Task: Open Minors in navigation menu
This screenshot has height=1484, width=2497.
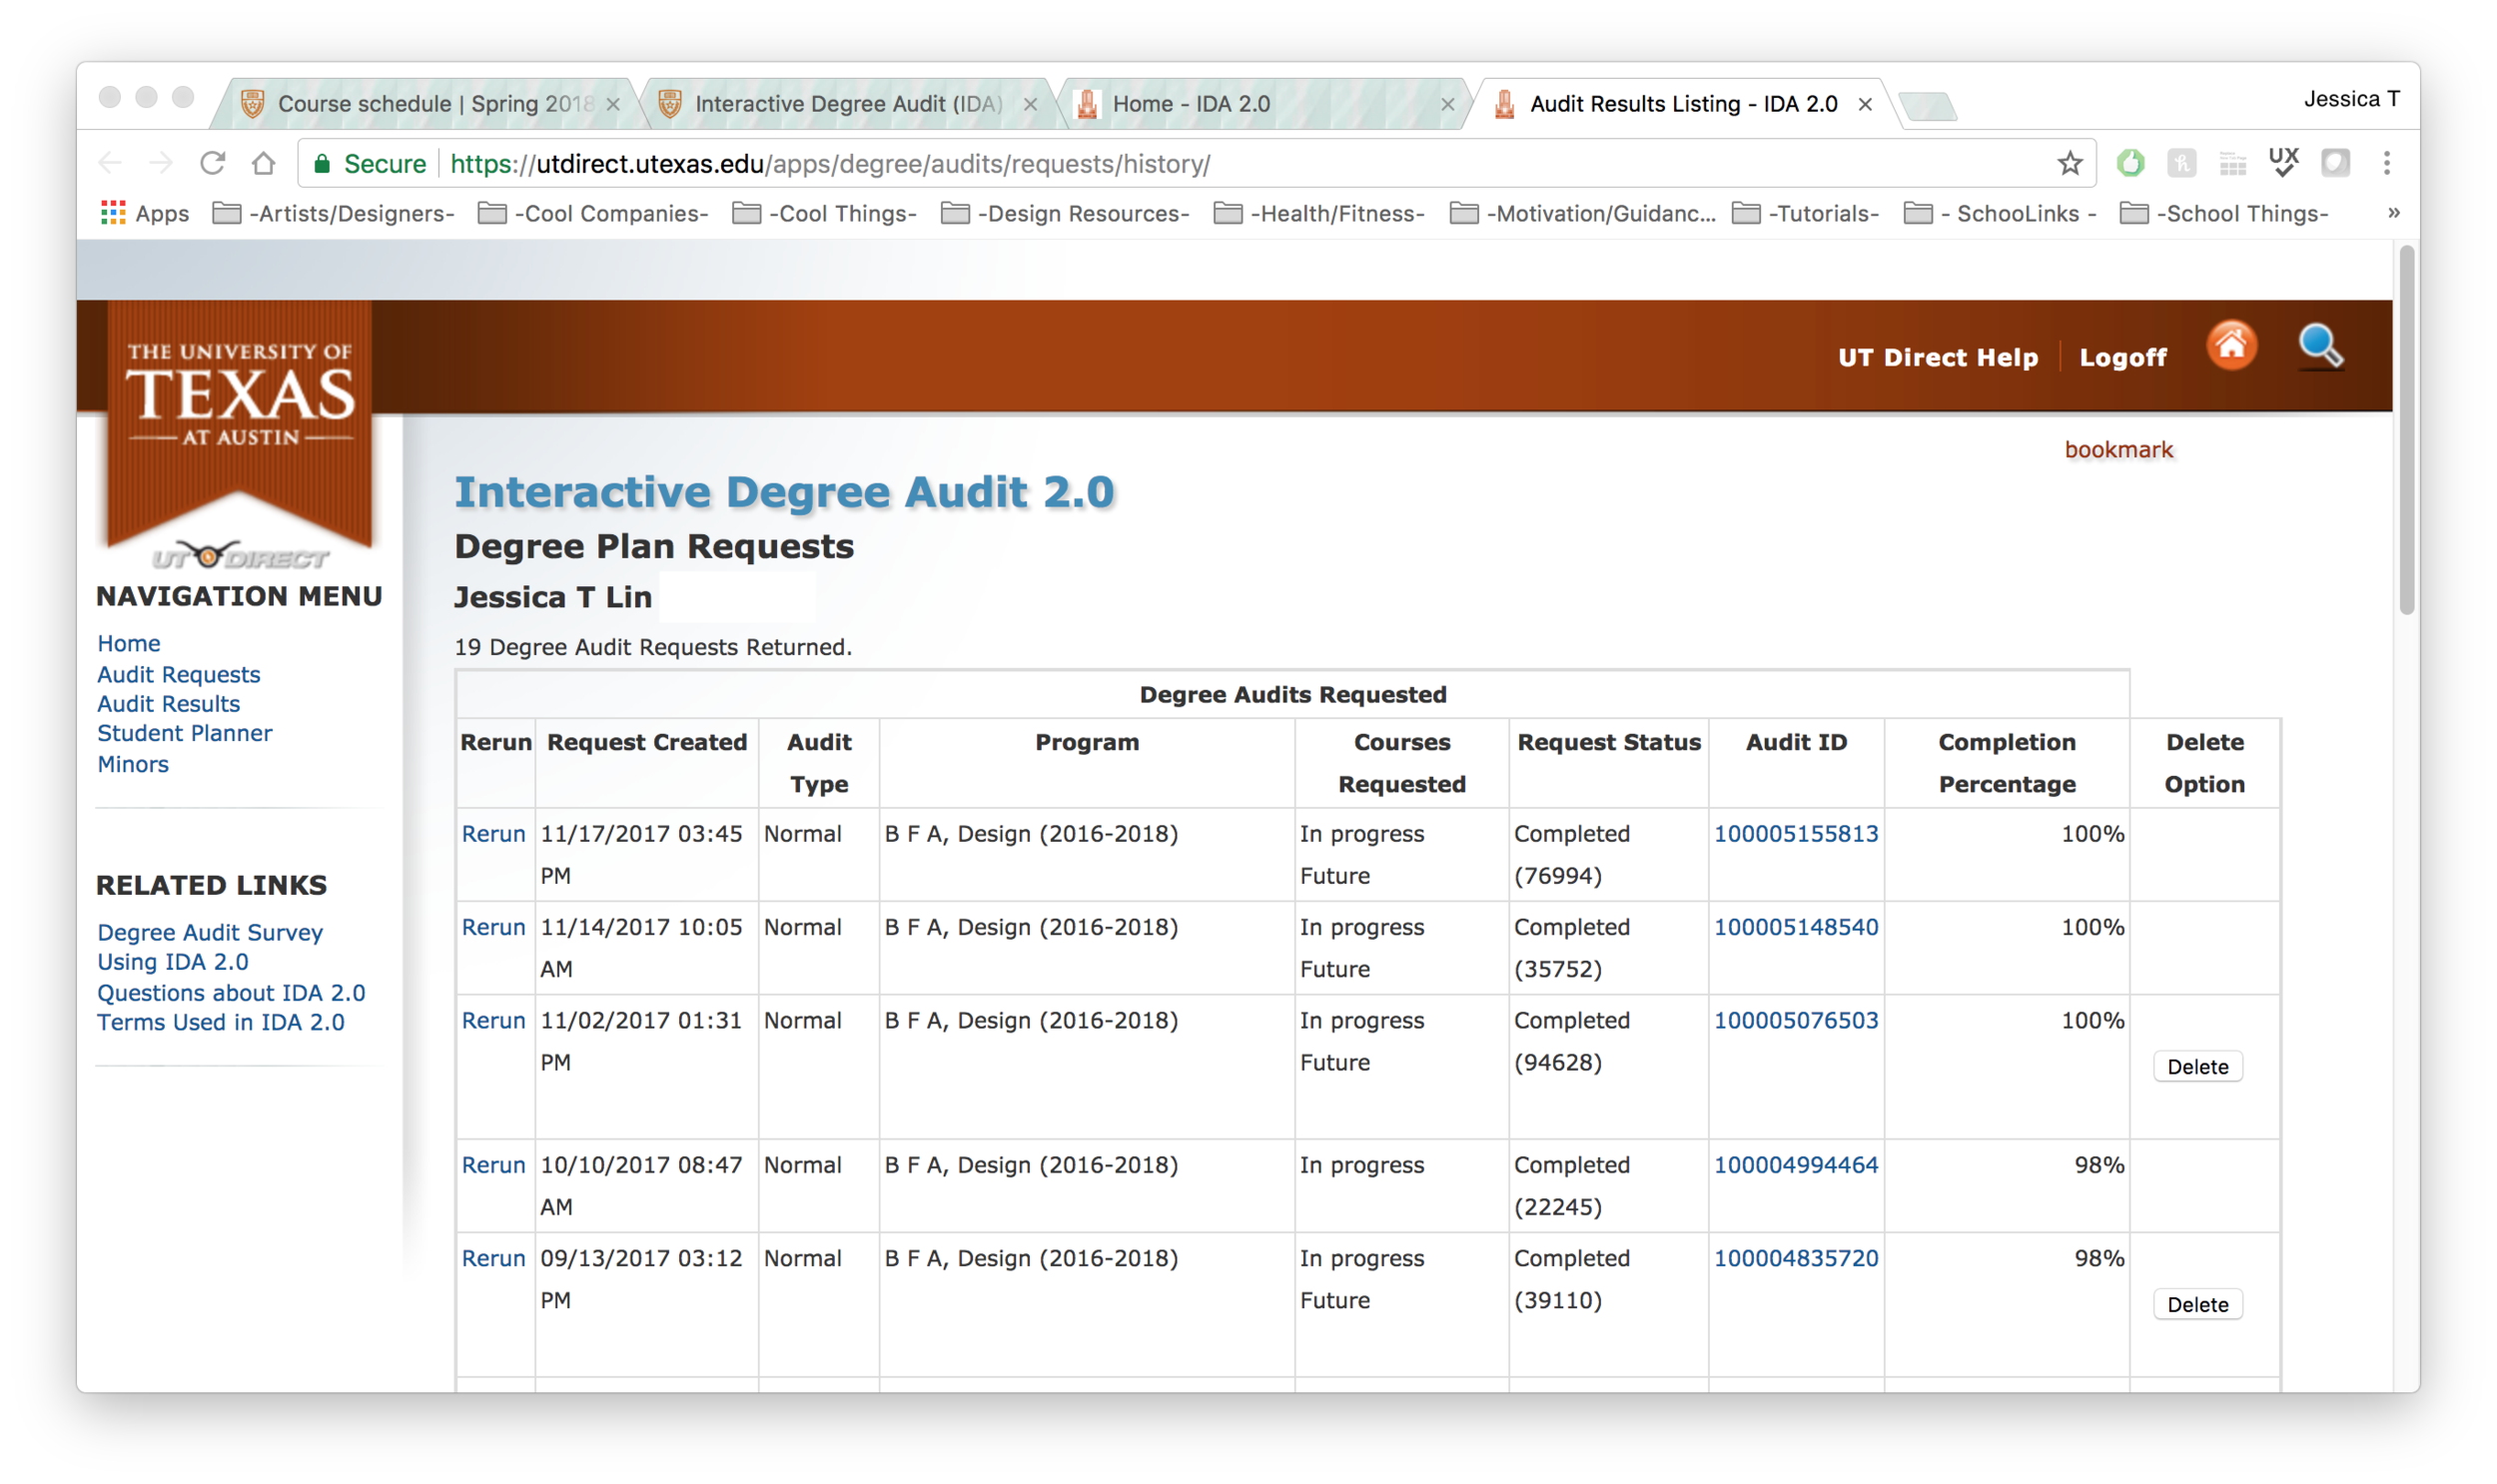Action: [x=133, y=764]
